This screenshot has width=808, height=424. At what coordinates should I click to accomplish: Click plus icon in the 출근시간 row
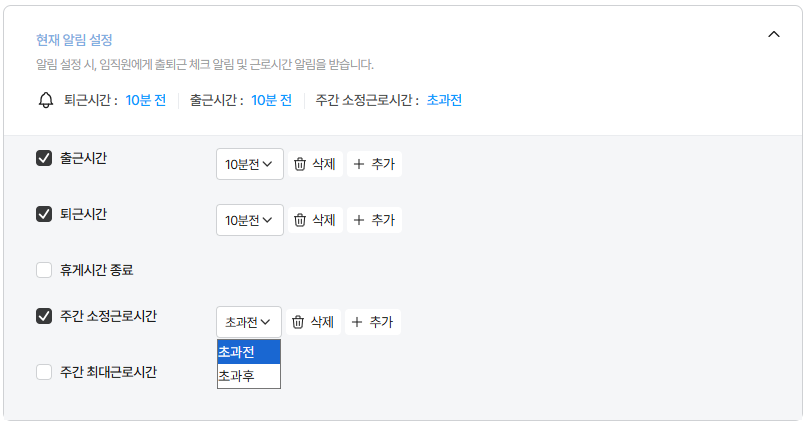[x=359, y=164]
